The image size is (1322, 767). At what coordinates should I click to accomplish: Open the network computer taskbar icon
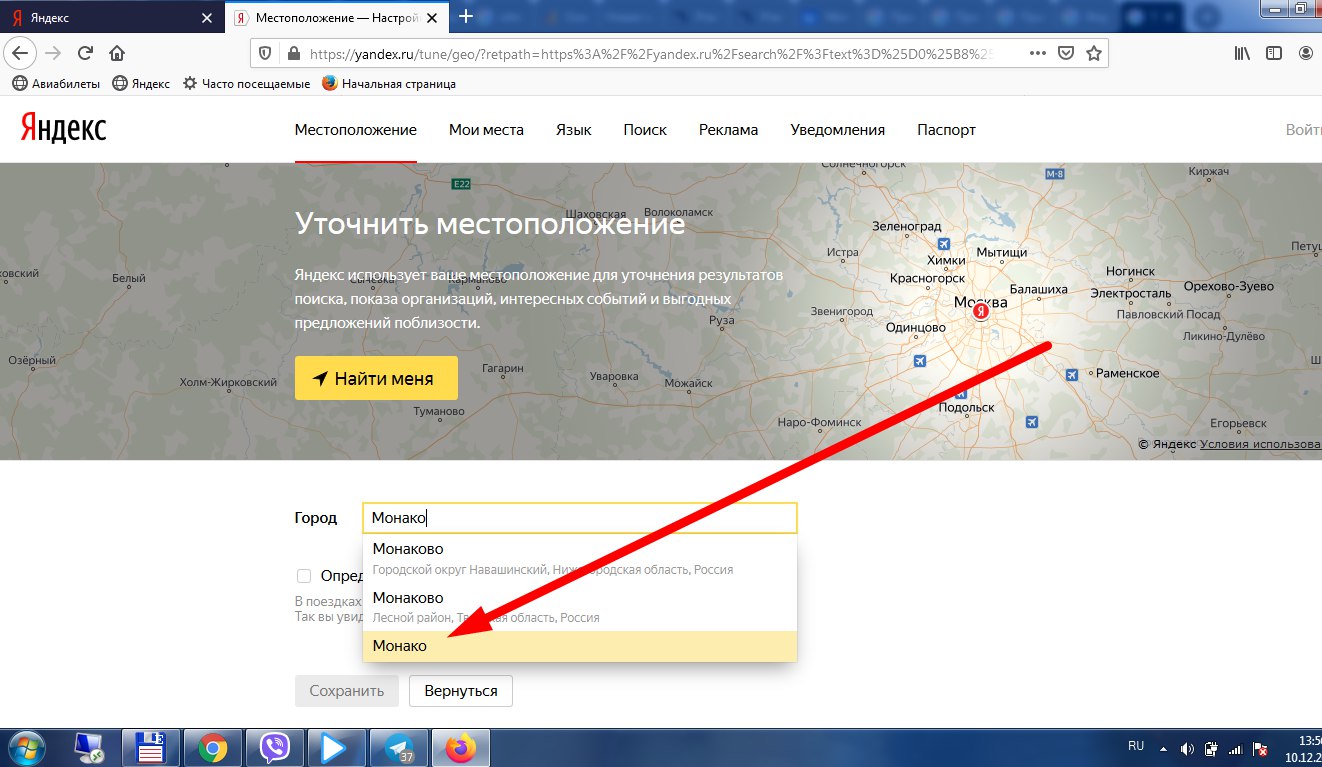click(91, 748)
